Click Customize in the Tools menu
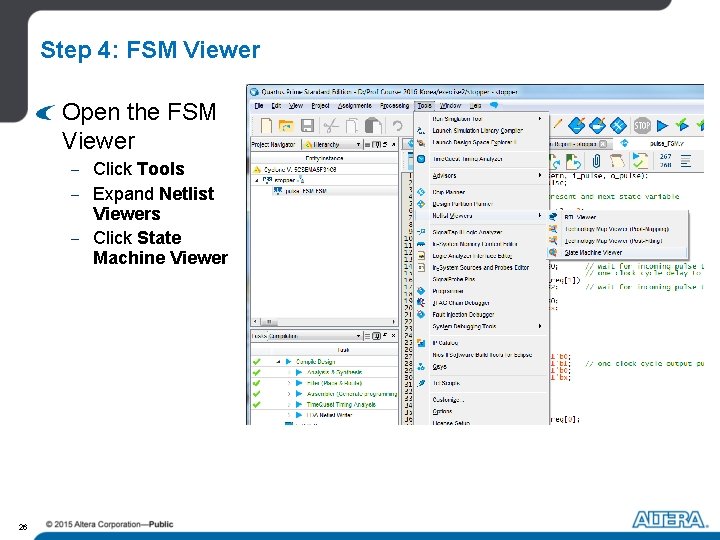 tap(481, 399)
